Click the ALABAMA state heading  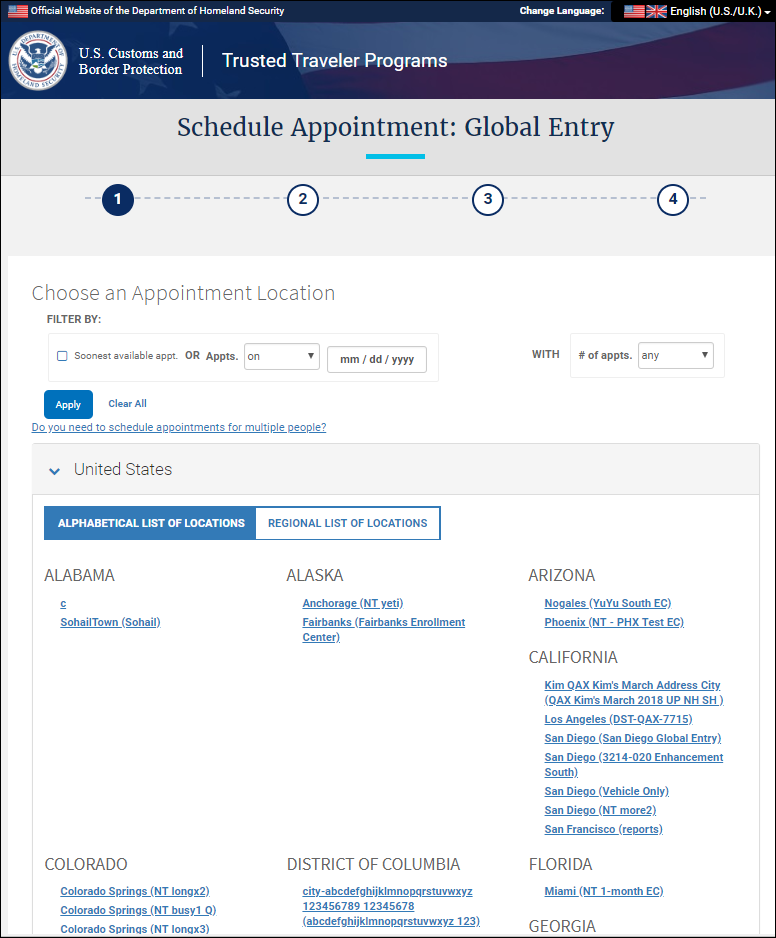80,575
